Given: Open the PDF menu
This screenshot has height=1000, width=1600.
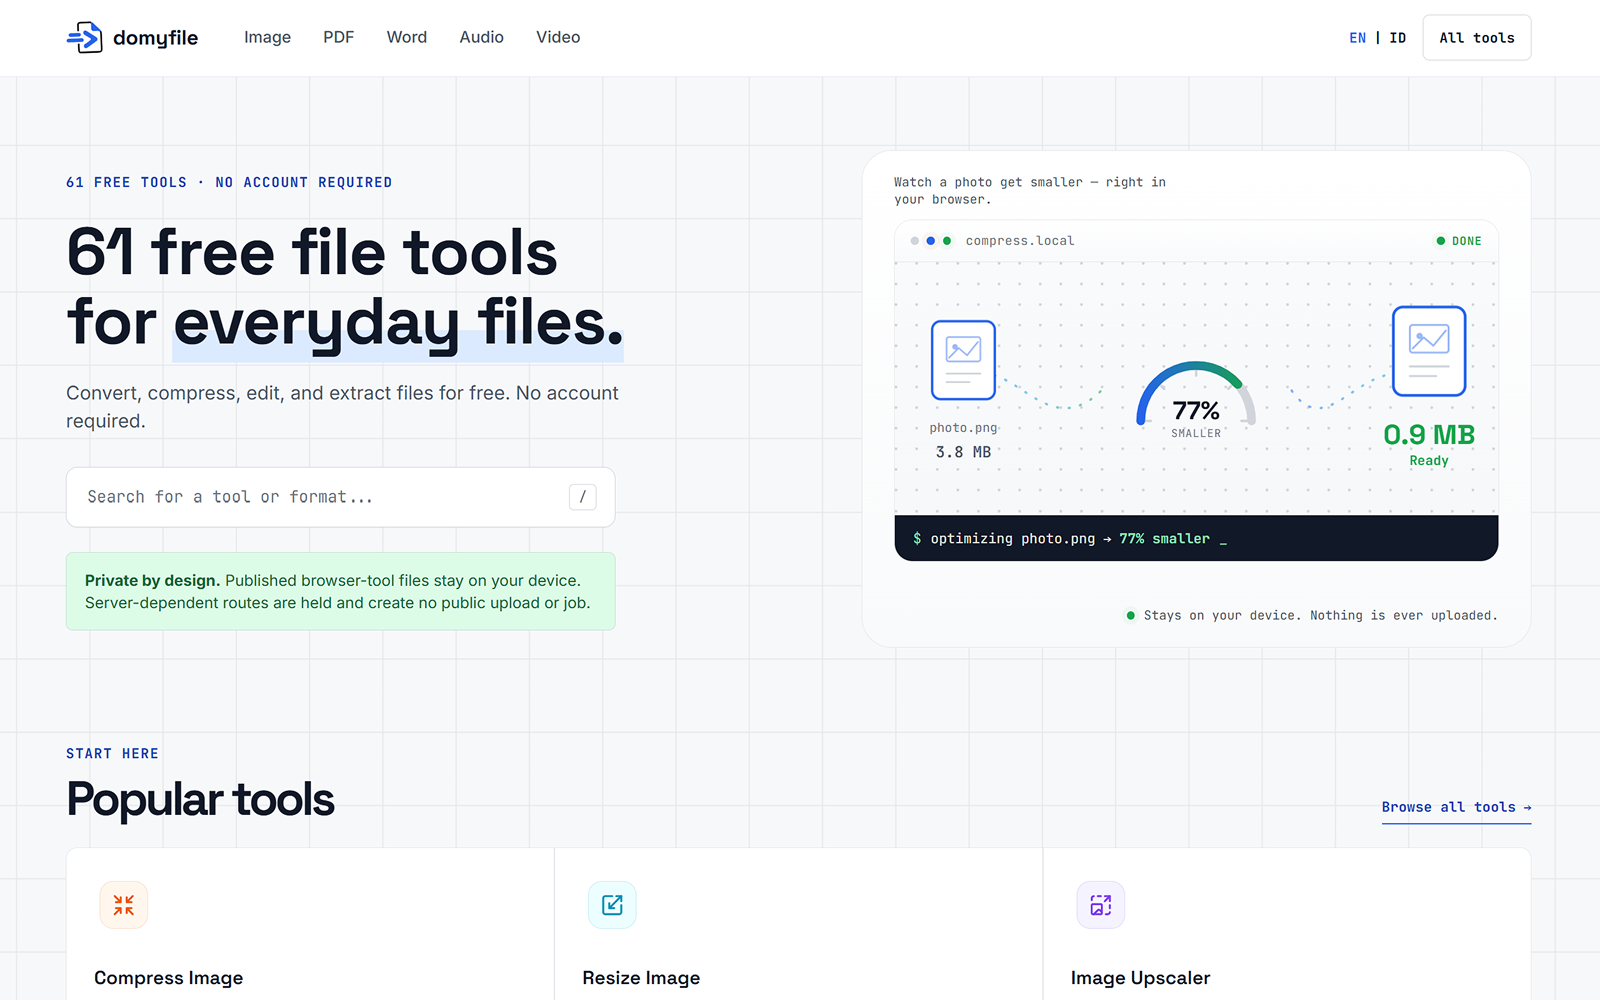Looking at the screenshot, I should click(x=338, y=37).
